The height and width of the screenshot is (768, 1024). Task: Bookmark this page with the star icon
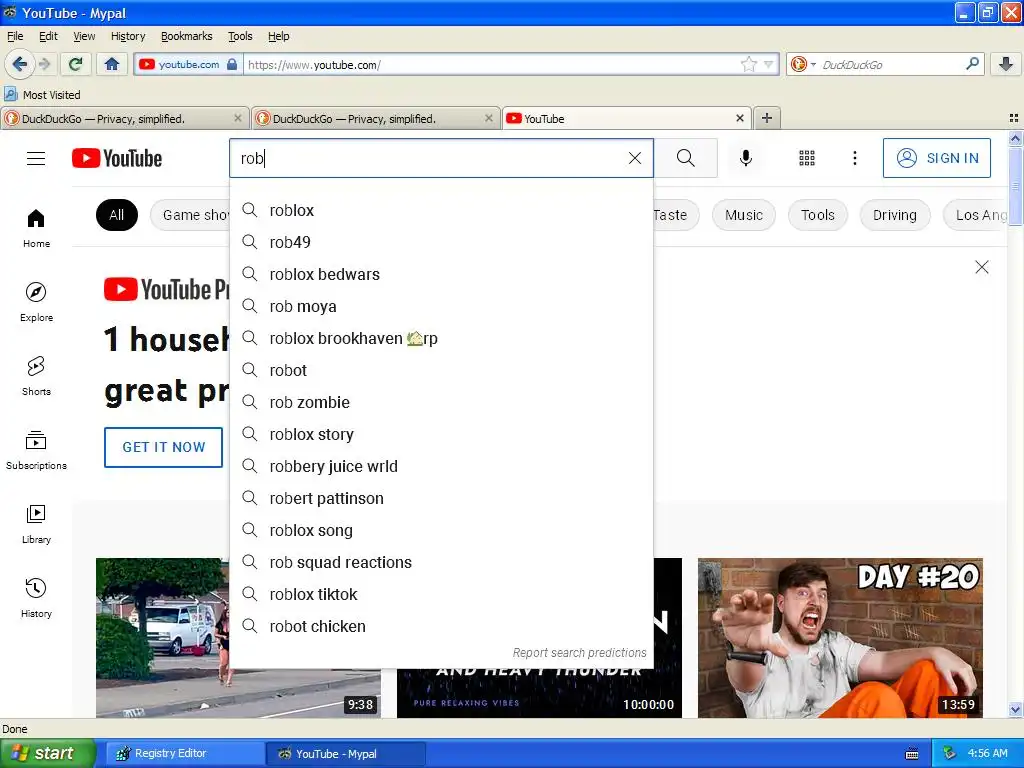[748, 64]
